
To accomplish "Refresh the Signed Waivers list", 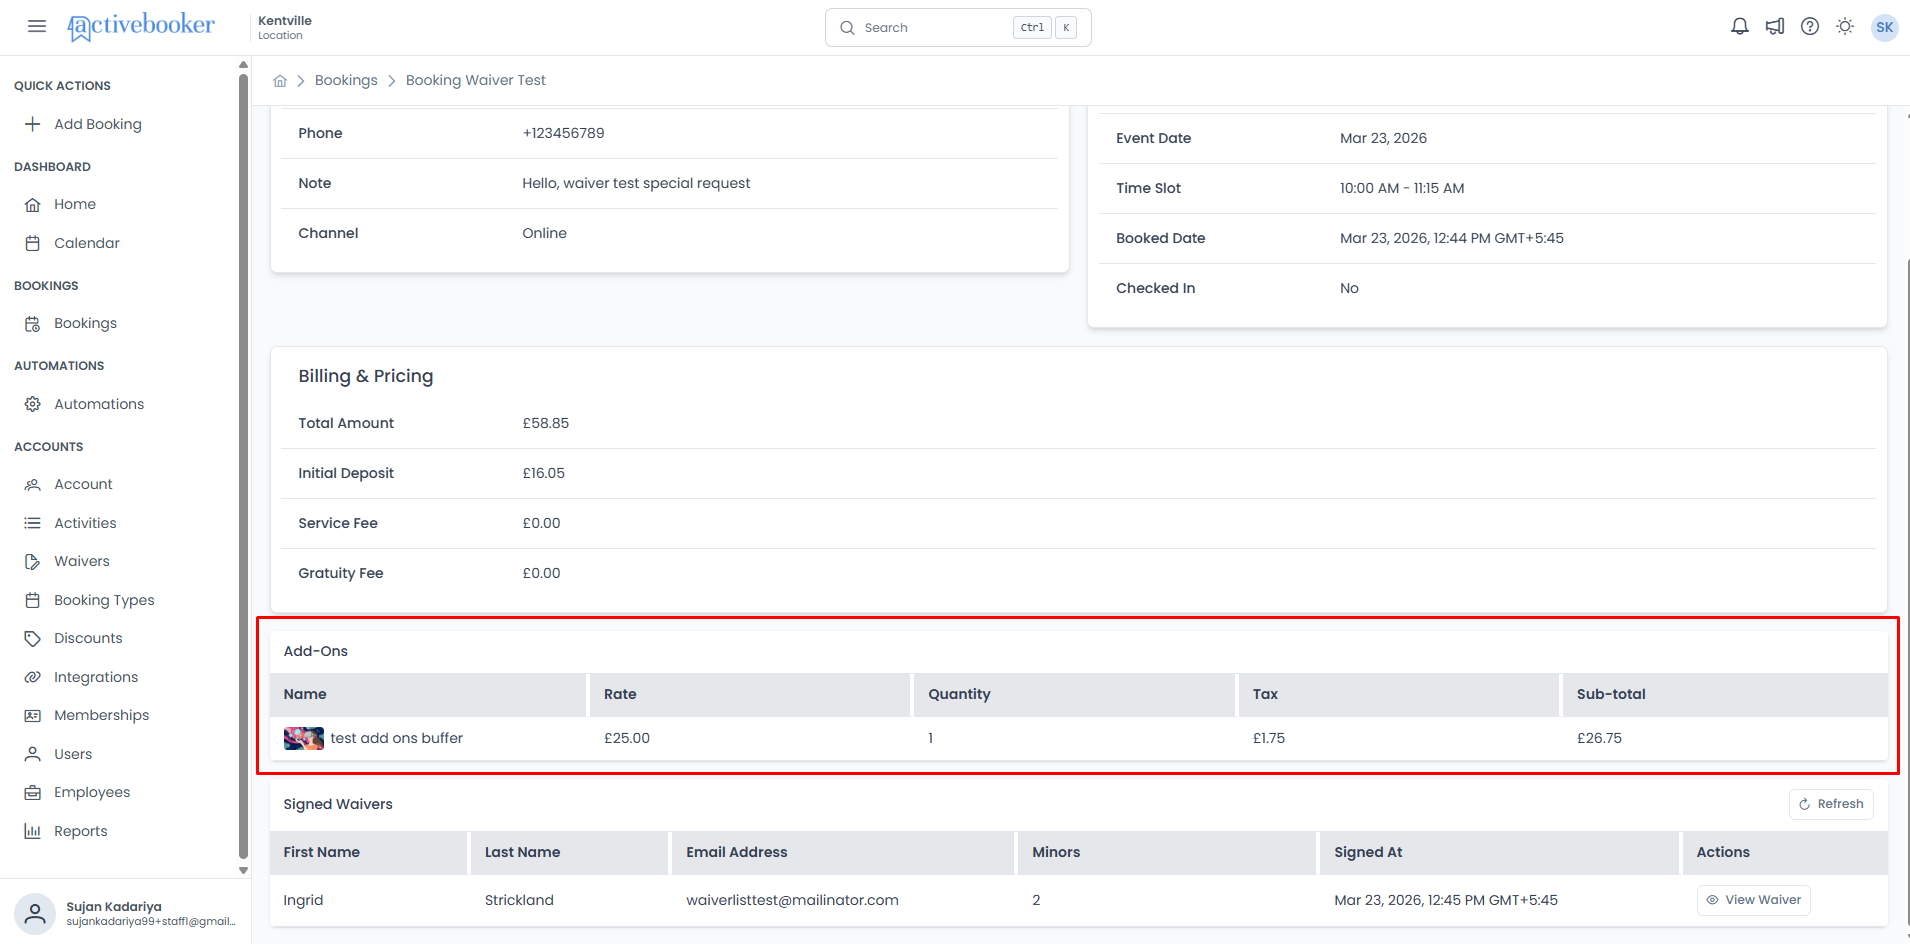I will click(x=1831, y=804).
